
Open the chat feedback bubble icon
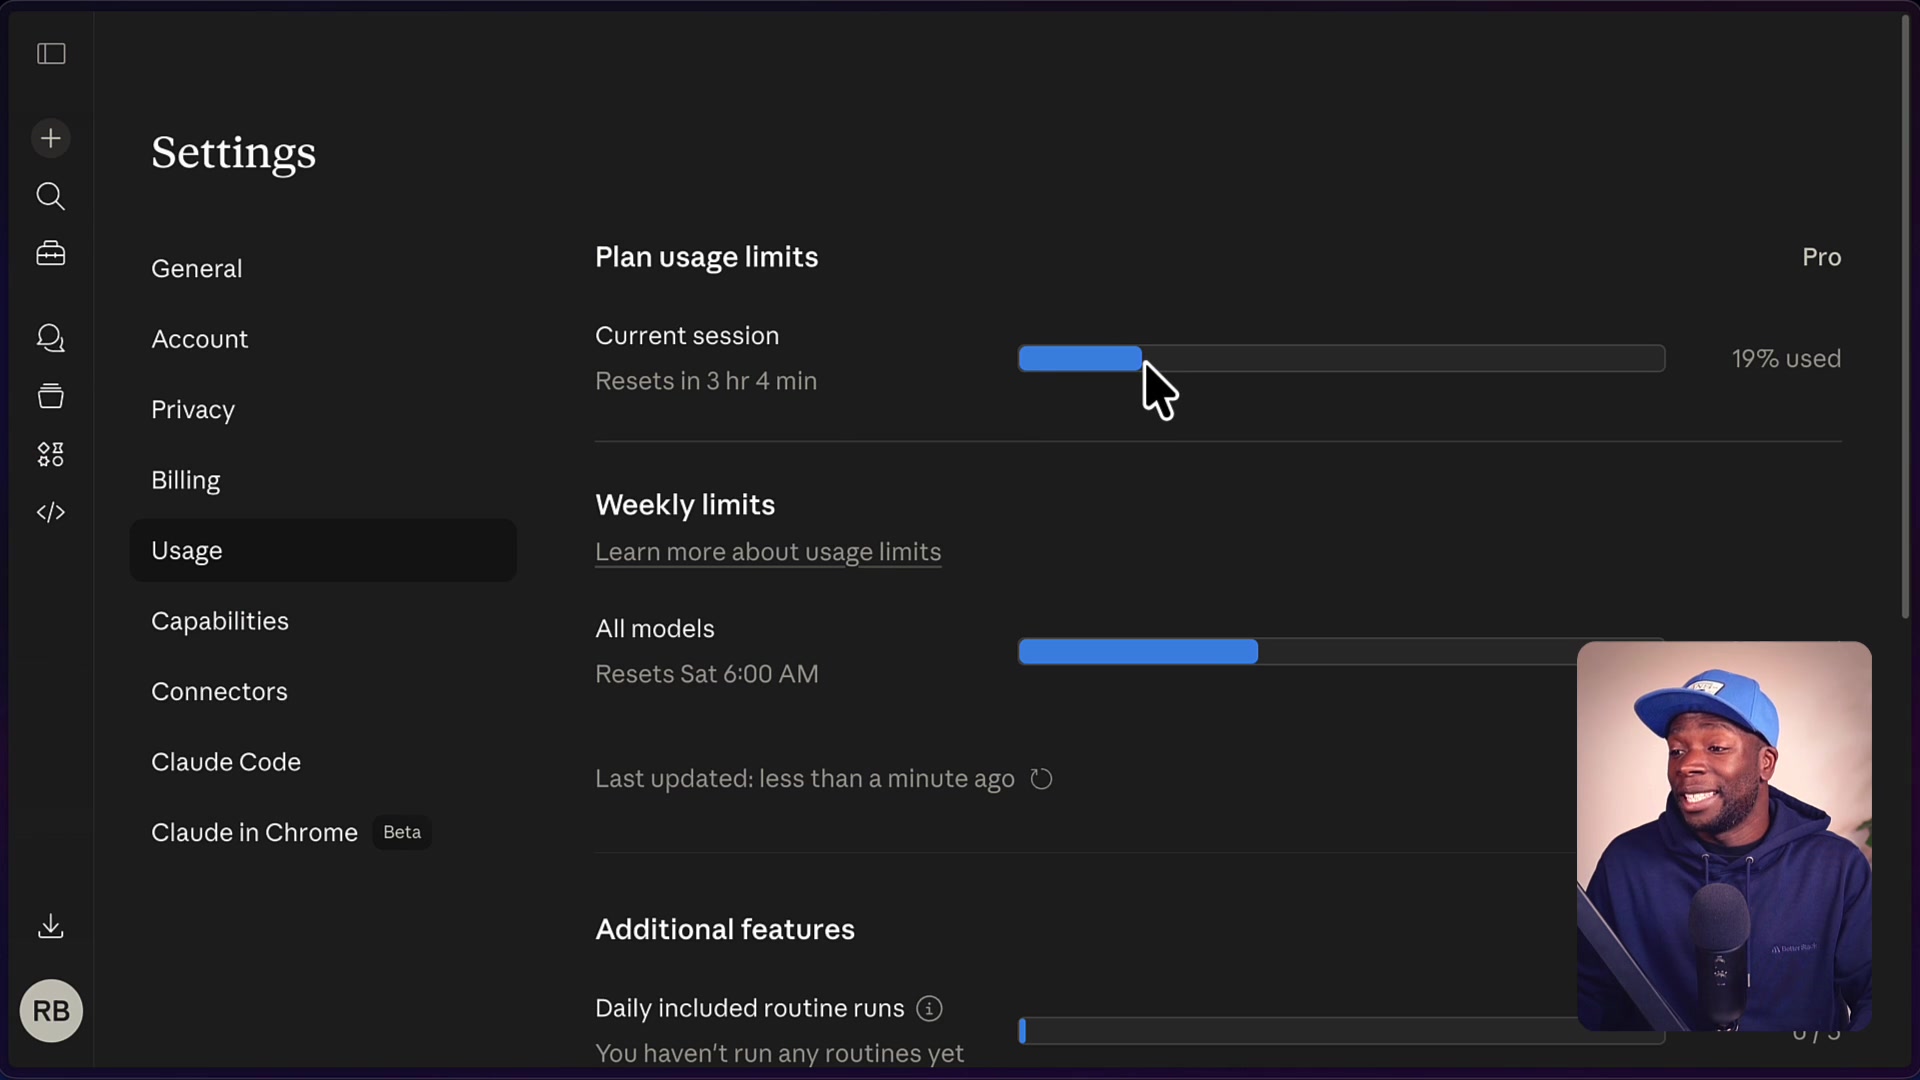click(x=50, y=339)
